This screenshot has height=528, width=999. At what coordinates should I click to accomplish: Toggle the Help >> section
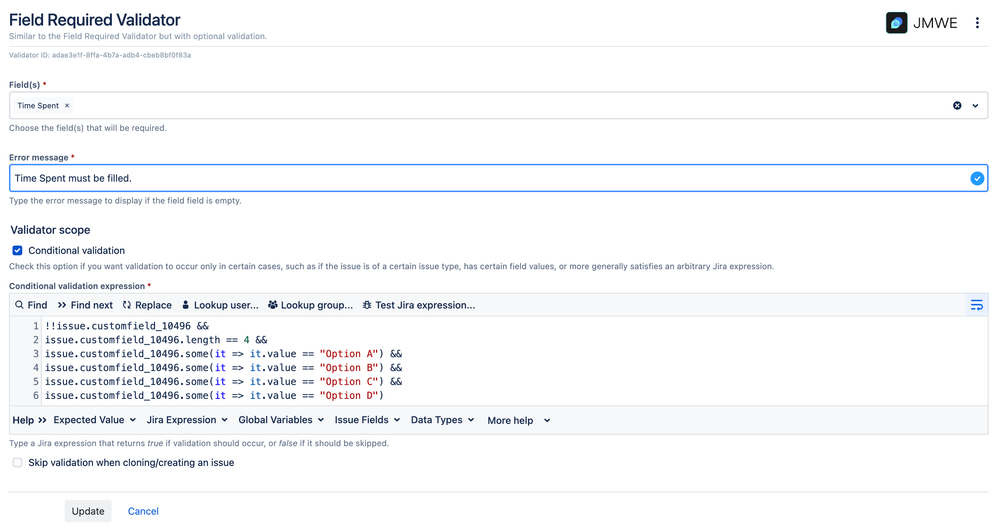29,420
